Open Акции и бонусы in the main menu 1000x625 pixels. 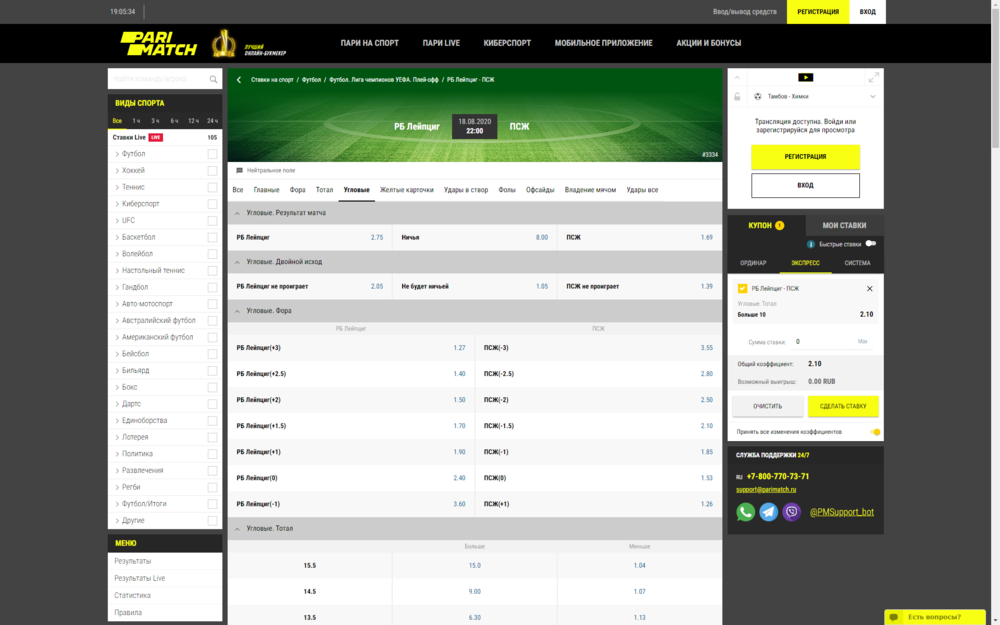709,43
